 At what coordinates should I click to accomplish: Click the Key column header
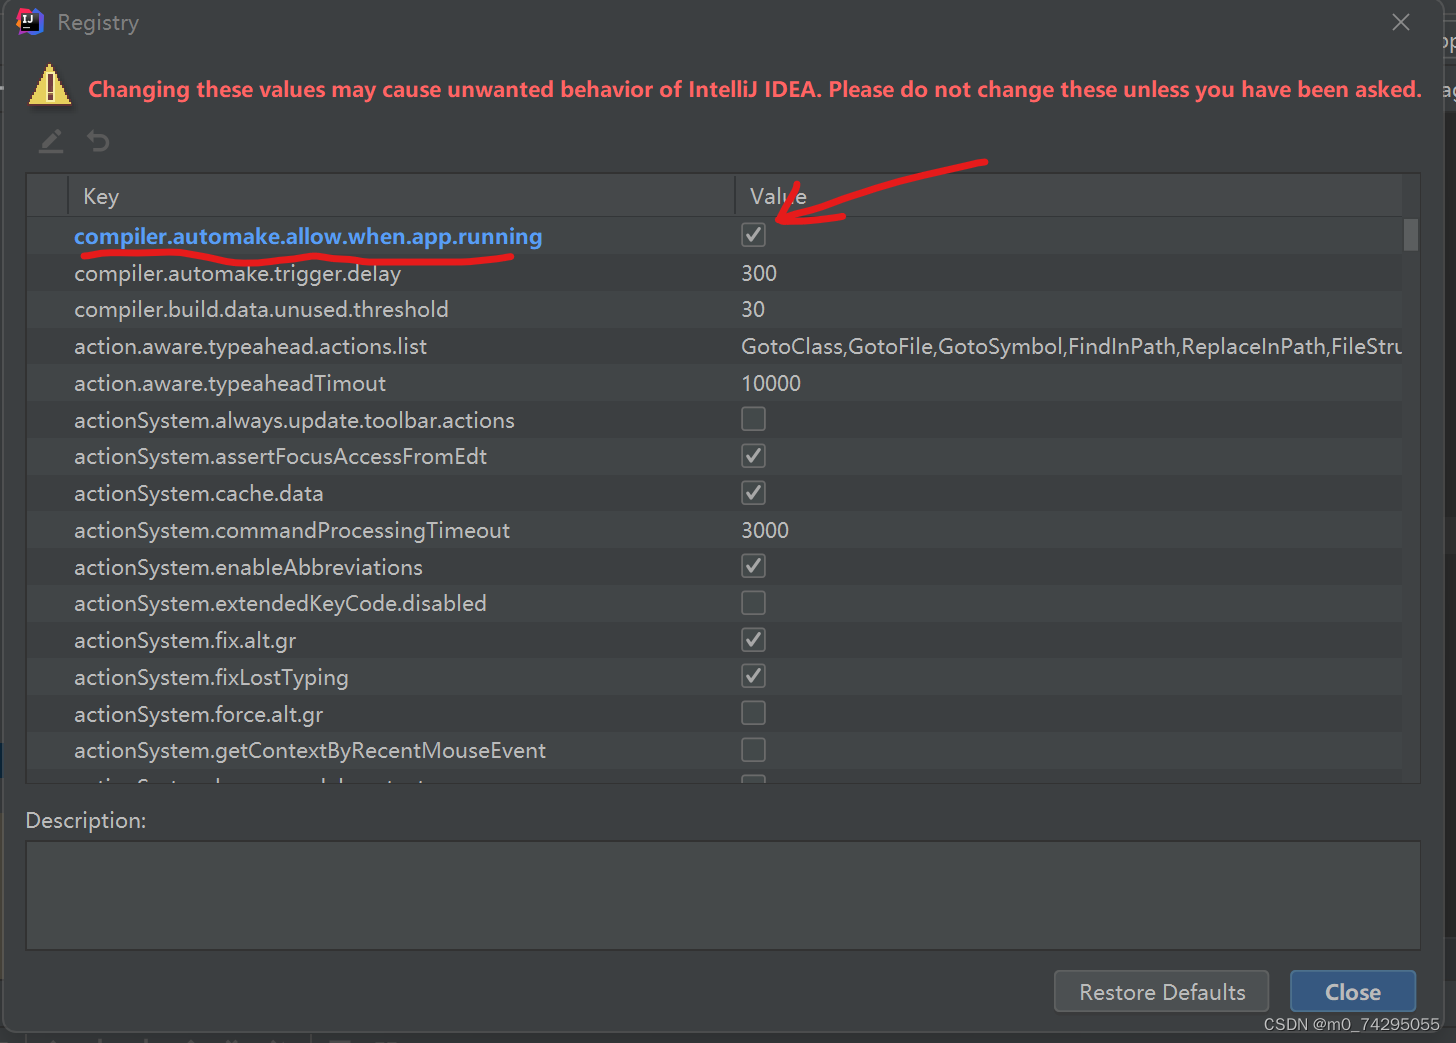[100, 196]
